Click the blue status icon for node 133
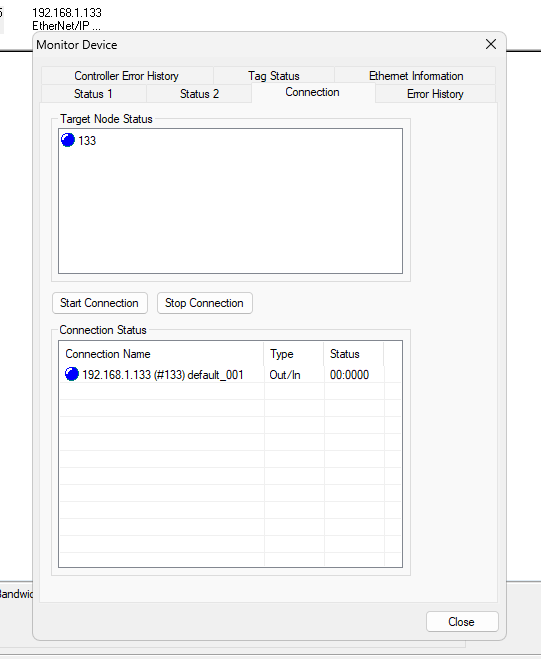The image size is (541, 659). click(68, 140)
